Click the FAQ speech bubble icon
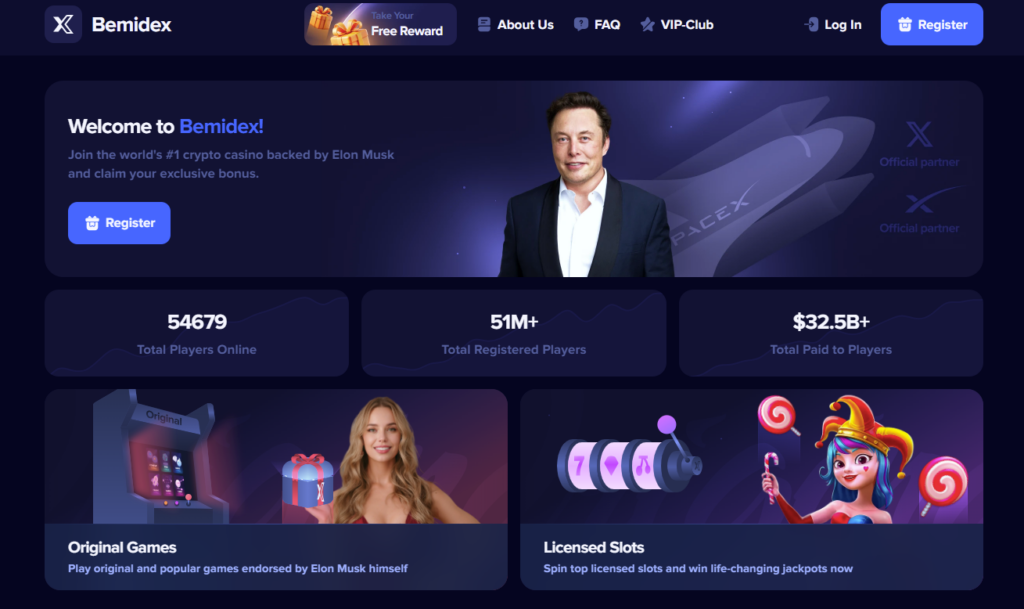Image resolution: width=1024 pixels, height=609 pixels. (581, 25)
